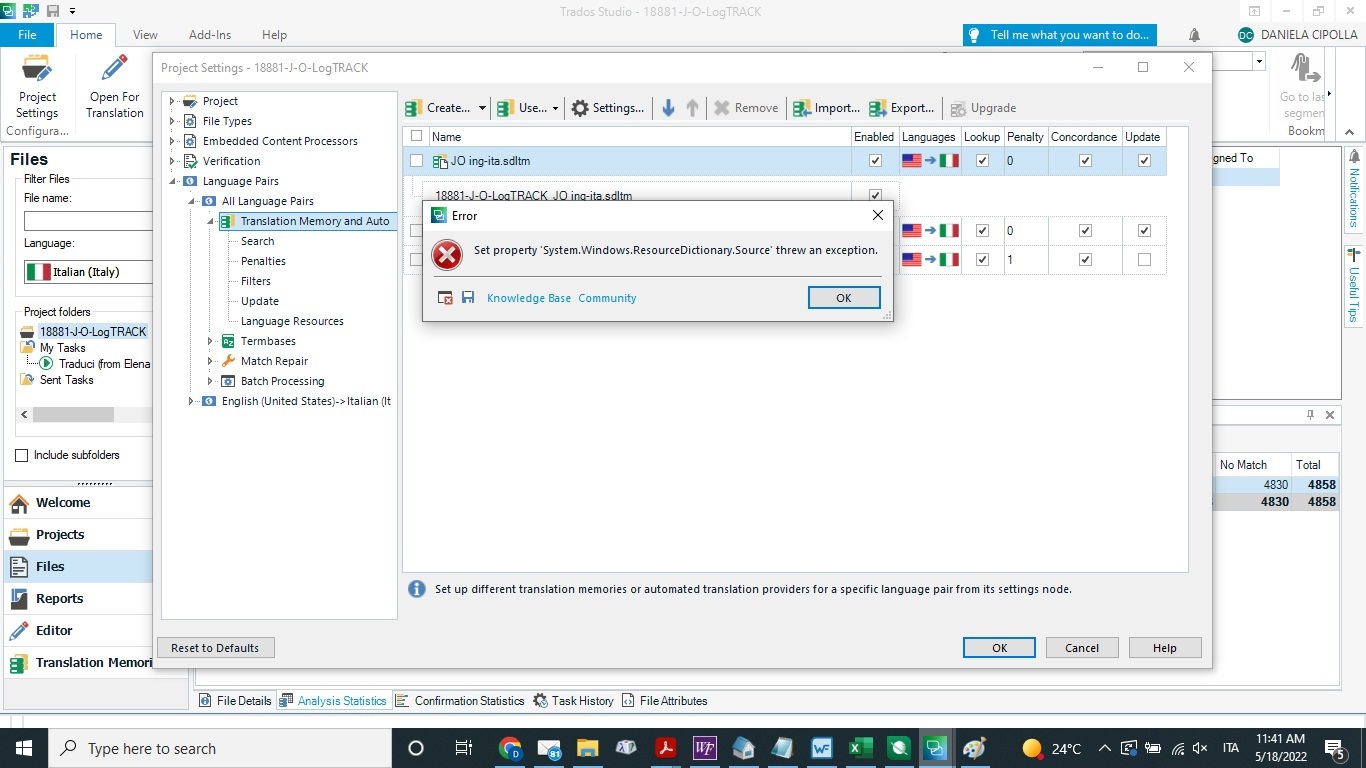The width and height of the screenshot is (1366, 768).
Task: Toggle the select-all checkbox beside the Name header
Action: coord(417,136)
